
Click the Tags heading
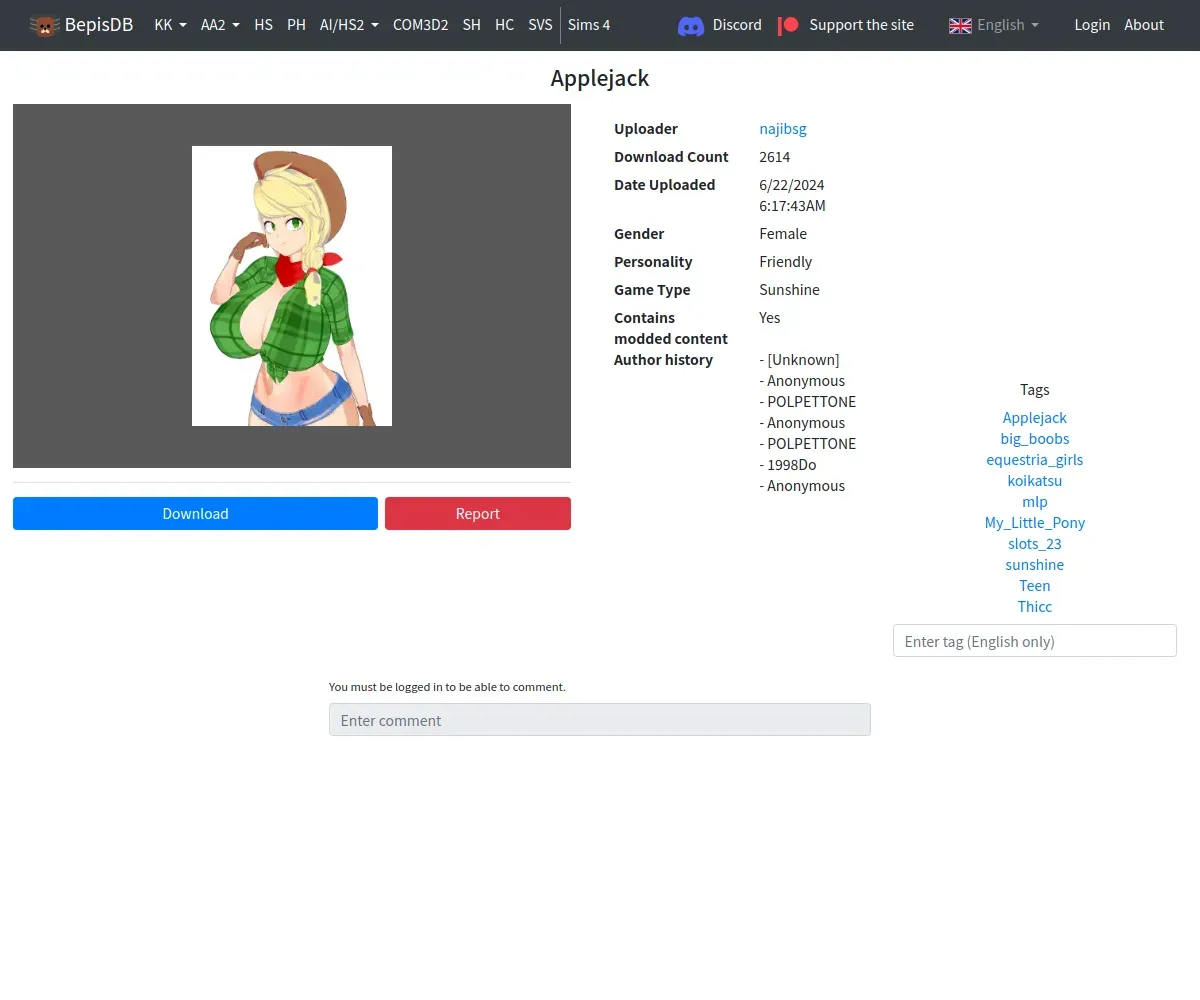1035,390
